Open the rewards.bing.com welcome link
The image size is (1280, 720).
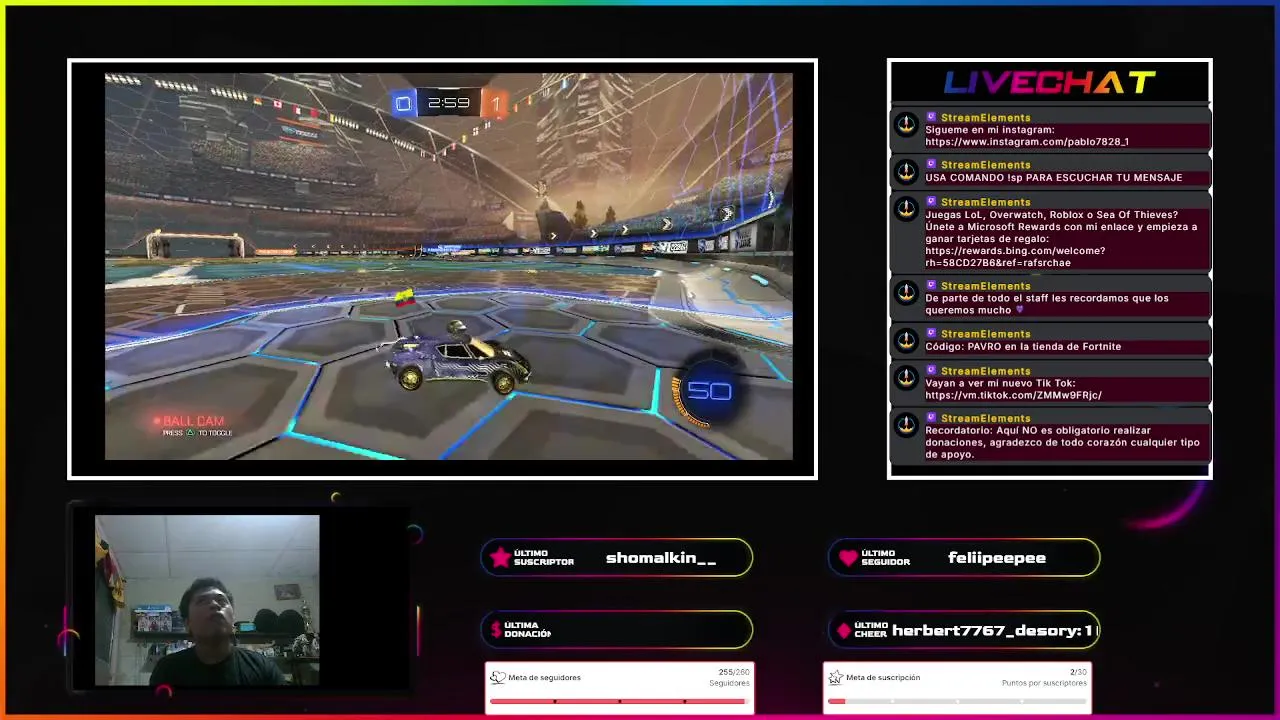(x=1015, y=257)
